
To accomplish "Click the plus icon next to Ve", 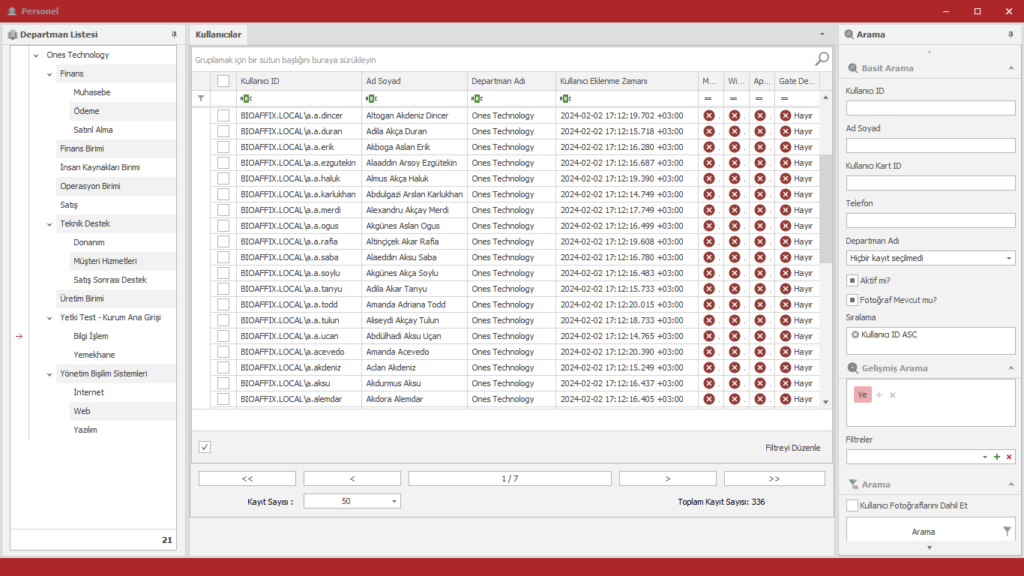I will tap(879, 394).
